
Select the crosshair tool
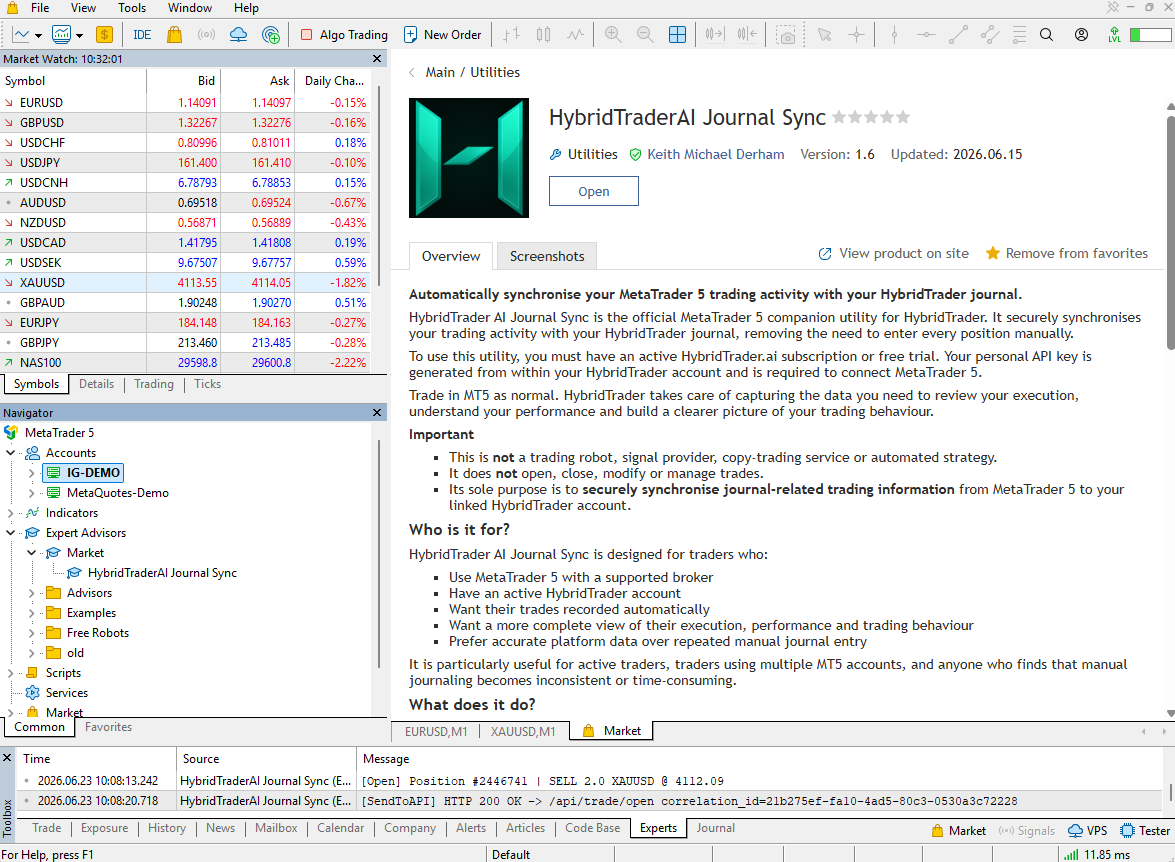coord(857,35)
